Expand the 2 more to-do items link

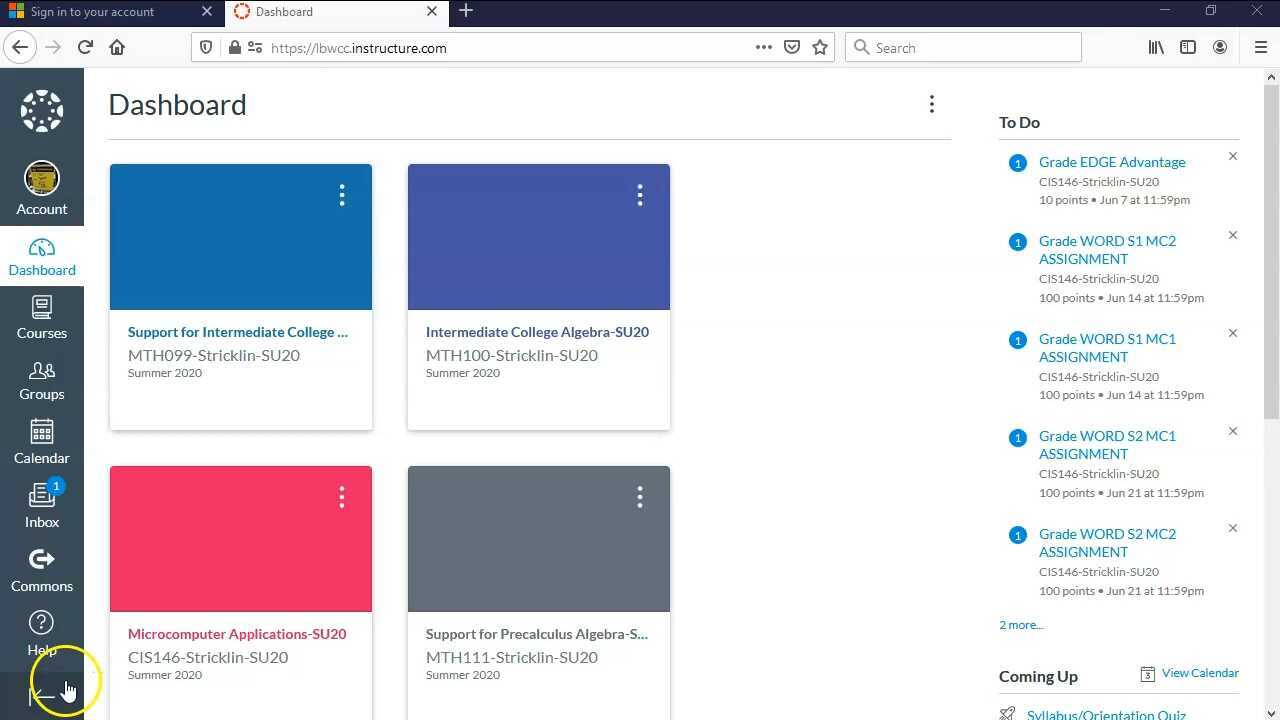point(1020,625)
